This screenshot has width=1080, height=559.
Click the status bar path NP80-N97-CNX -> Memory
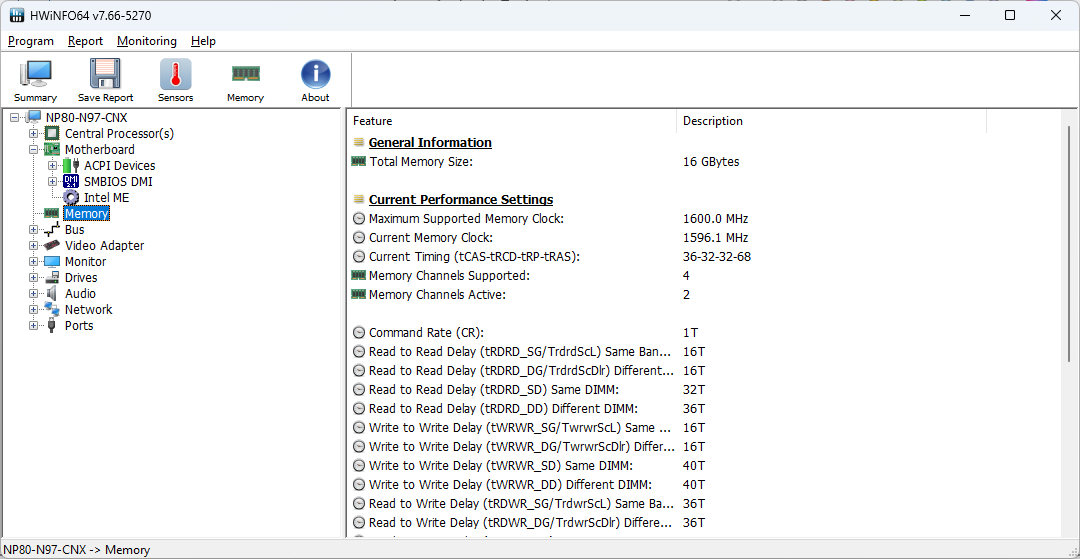(x=76, y=550)
